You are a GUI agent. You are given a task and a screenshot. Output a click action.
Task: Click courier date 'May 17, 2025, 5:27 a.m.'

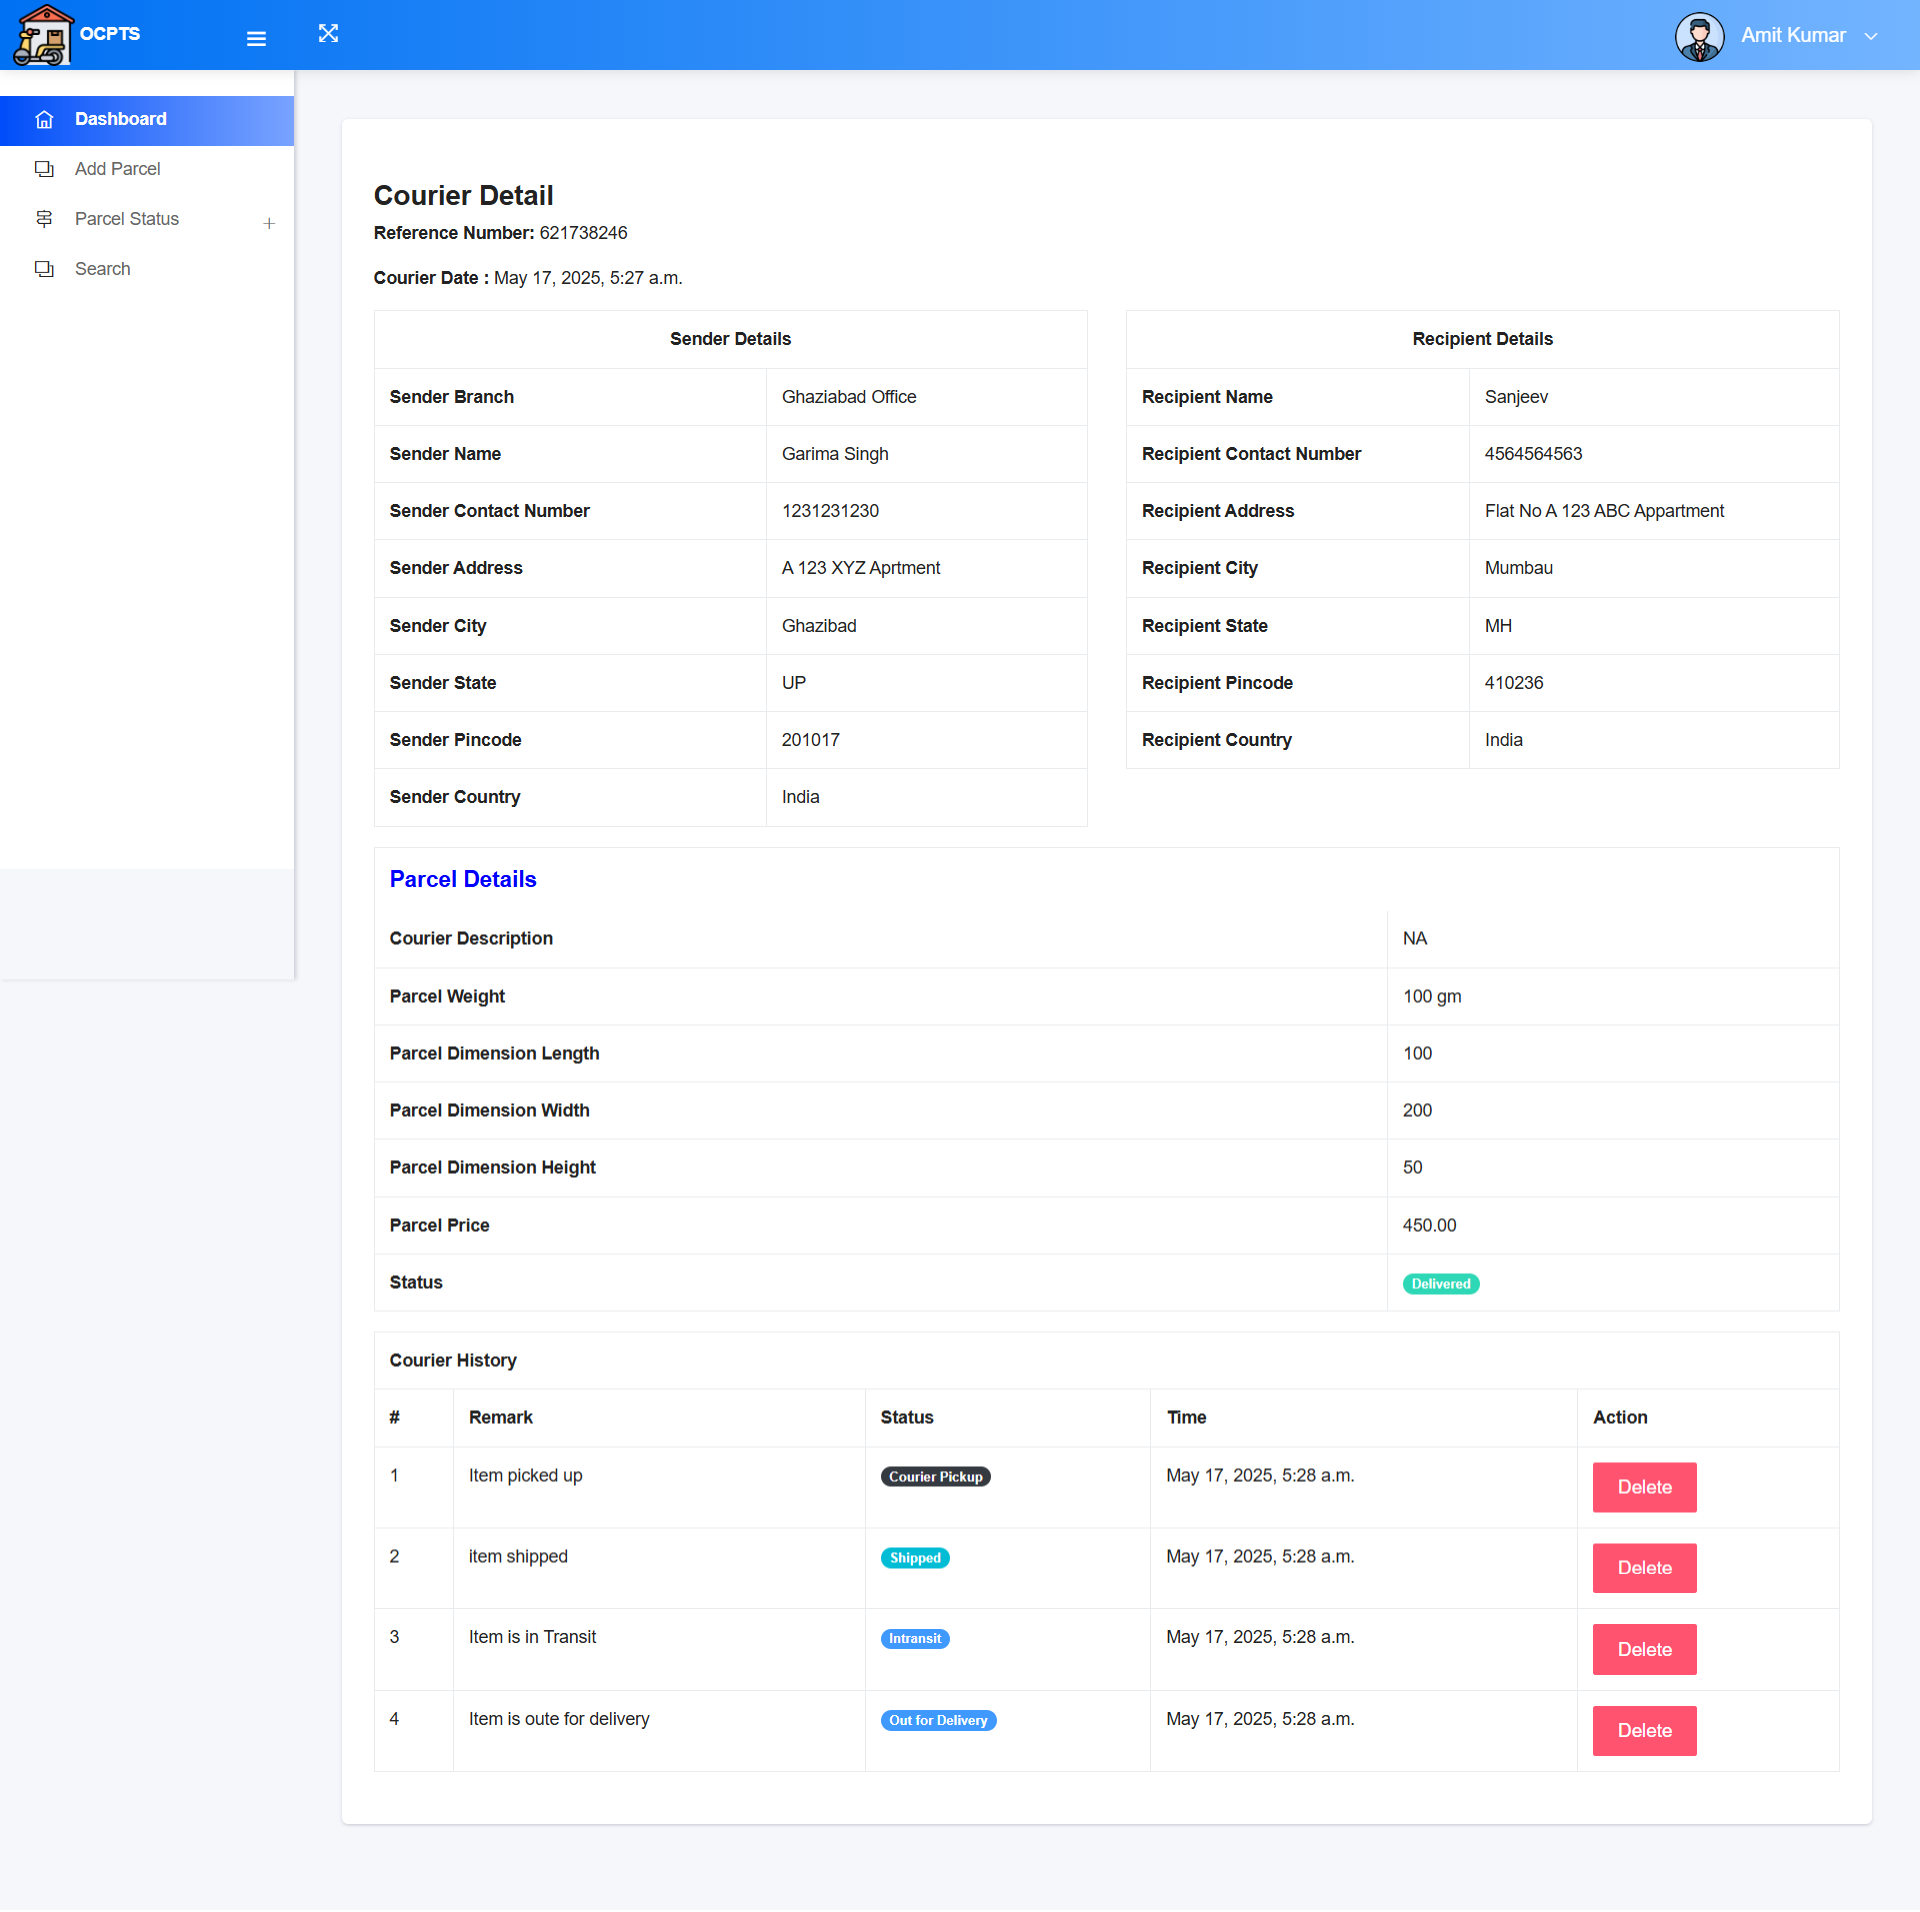[588, 278]
